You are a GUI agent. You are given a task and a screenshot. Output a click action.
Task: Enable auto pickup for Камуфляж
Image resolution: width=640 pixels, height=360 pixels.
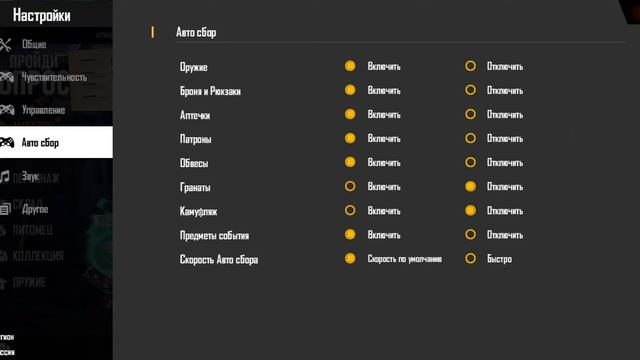coord(350,211)
